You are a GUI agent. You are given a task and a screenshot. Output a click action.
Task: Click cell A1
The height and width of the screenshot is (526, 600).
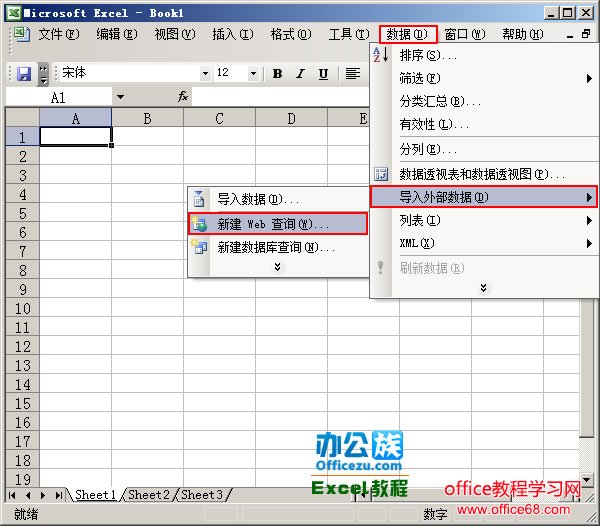point(75,137)
